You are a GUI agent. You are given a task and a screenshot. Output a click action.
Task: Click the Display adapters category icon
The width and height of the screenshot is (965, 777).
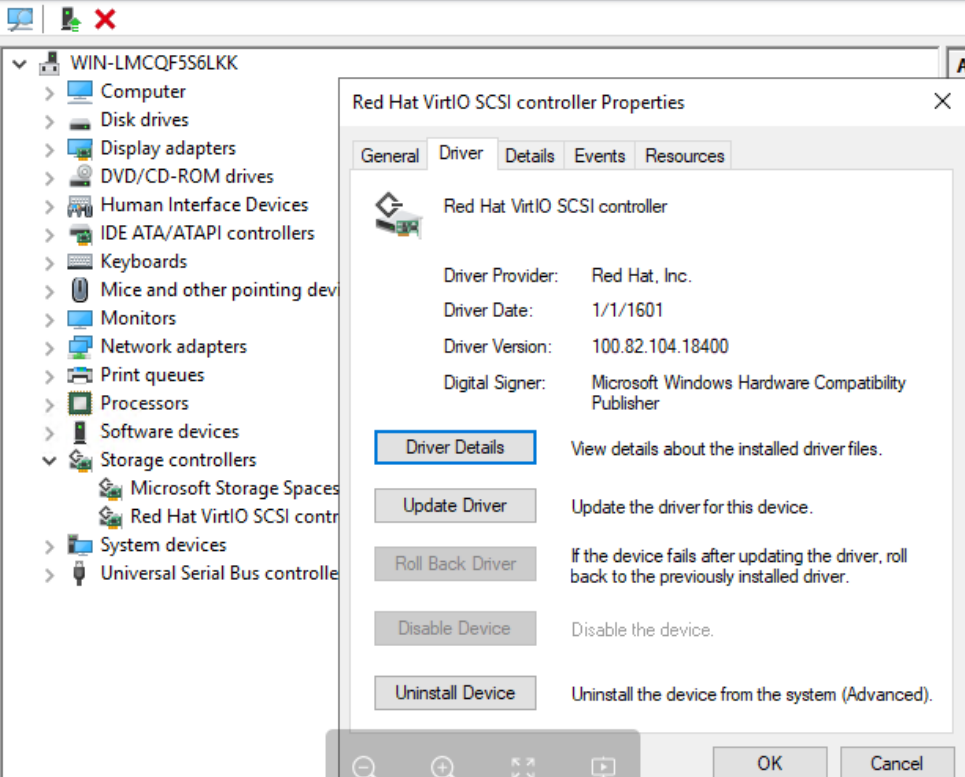[x=80, y=148]
